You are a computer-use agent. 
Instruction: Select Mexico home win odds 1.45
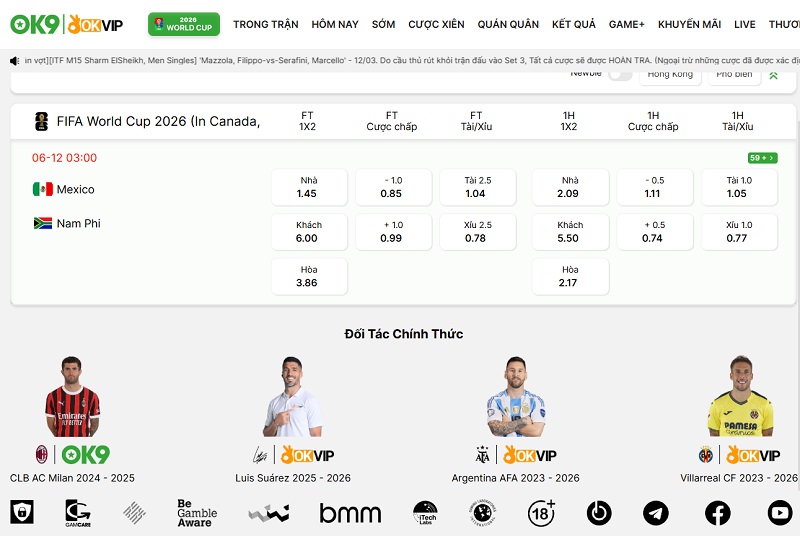coord(308,187)
